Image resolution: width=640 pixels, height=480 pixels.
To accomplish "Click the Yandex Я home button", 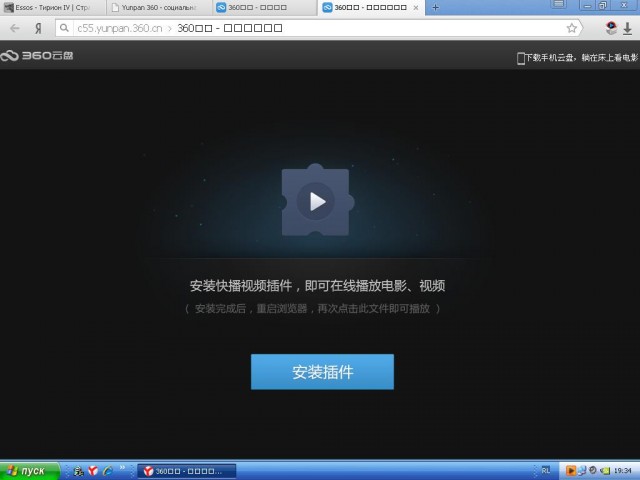I will pyautogui.click(x=39, y=28).
